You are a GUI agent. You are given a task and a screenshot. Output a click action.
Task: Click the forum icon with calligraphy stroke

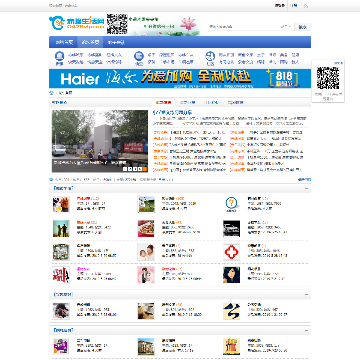coord(231,311)
